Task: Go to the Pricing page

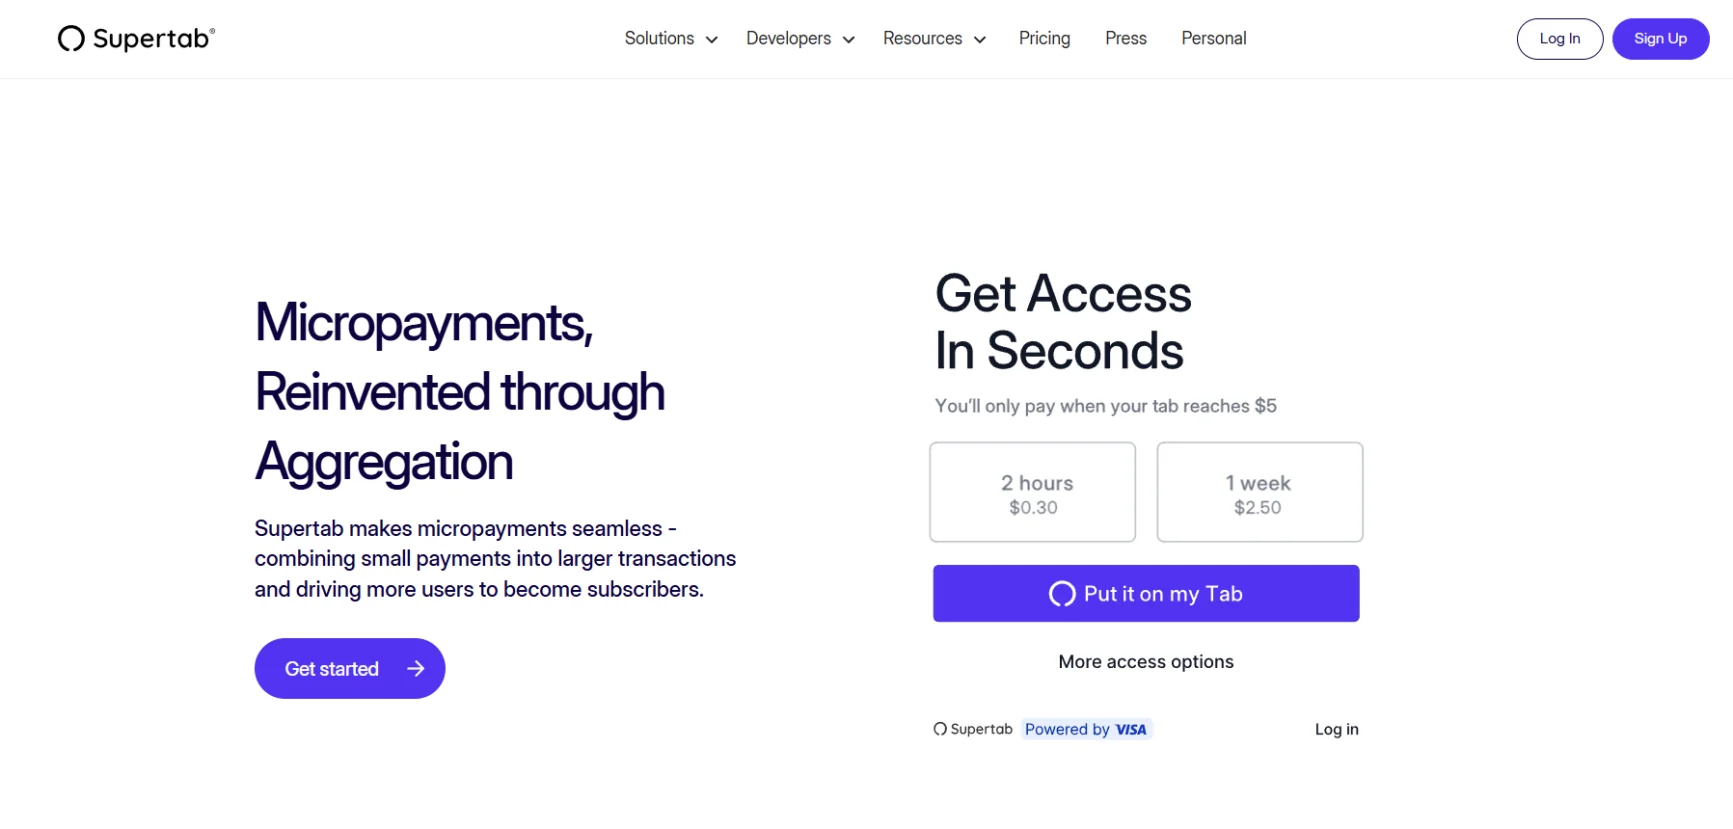Action: click(x=1044, y=39)
